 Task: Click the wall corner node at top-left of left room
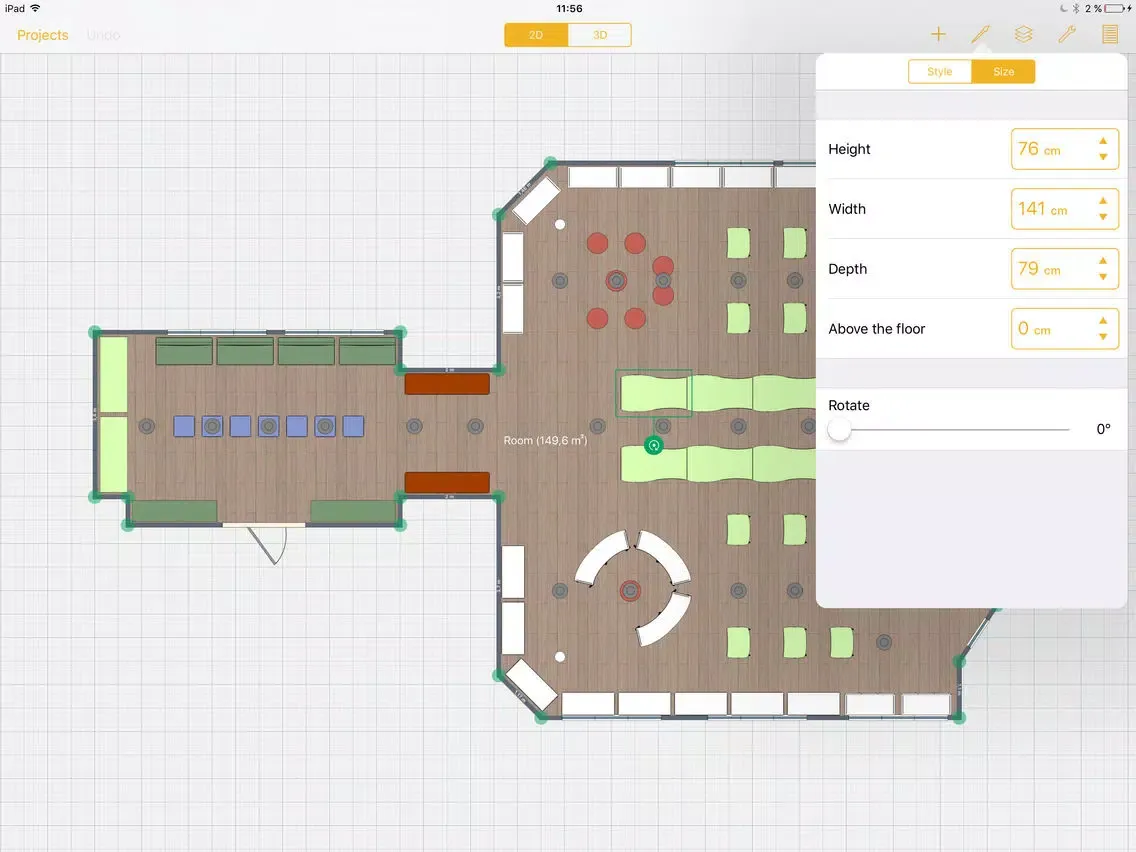[x=95, y=333]
